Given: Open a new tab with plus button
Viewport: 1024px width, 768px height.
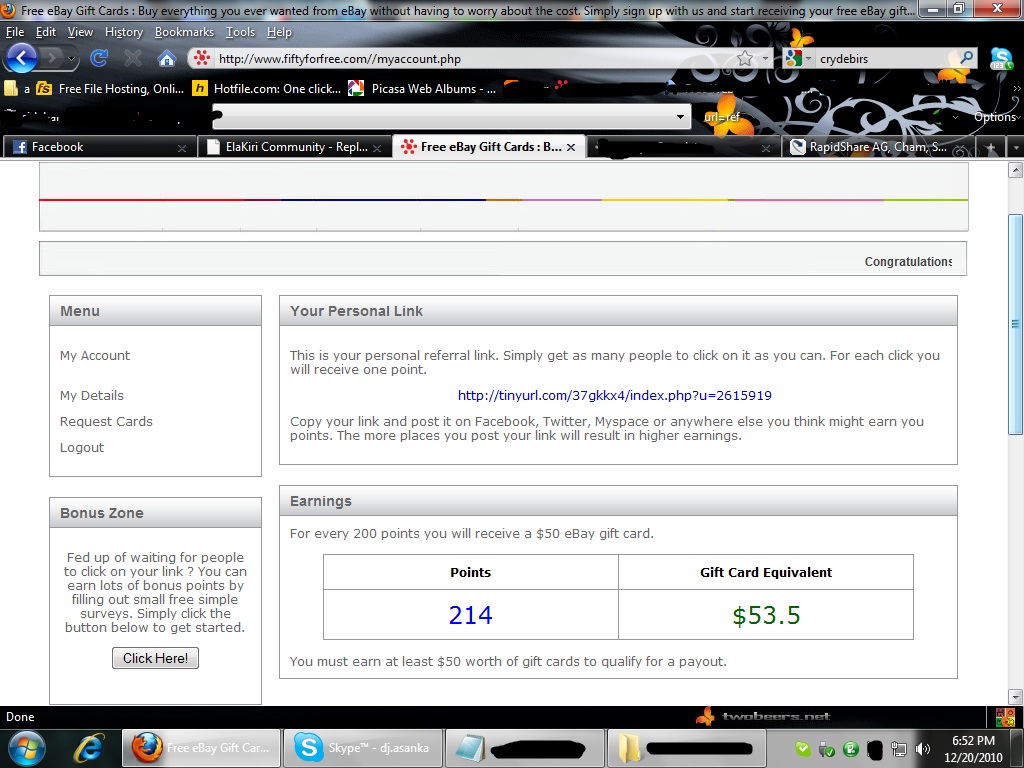Looking at the screenshot, I should point(991,148).
